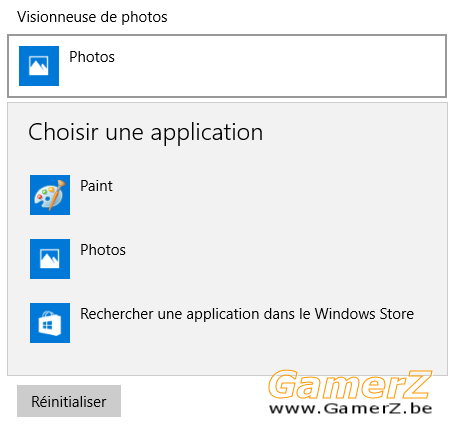Click the Paint palette icon
Viewport: 453px width, 424px height.
(x=50, y=195)
